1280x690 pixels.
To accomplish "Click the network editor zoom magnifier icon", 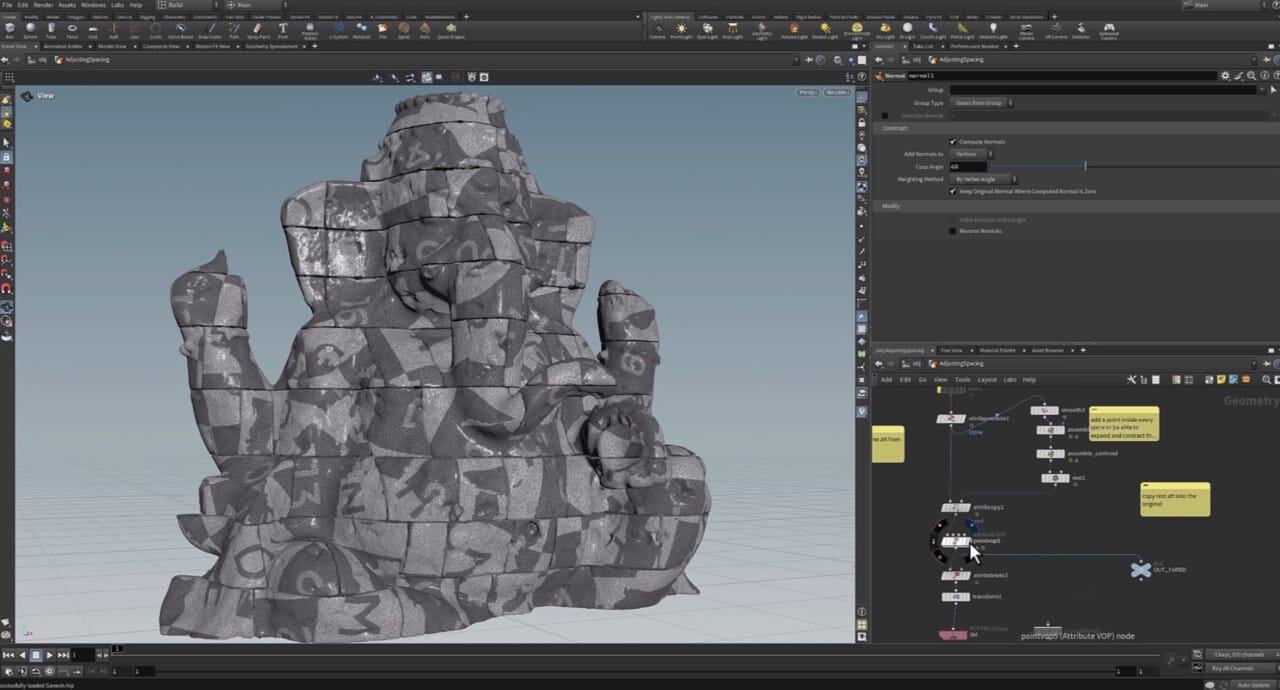I will point(1267,380).
